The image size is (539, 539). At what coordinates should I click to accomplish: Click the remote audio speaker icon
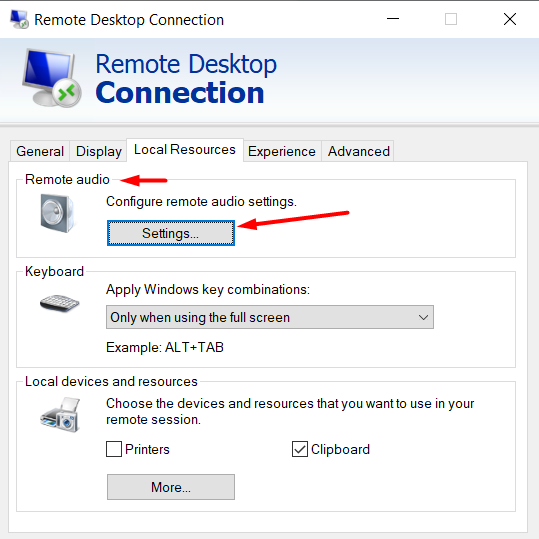[57, 213]
